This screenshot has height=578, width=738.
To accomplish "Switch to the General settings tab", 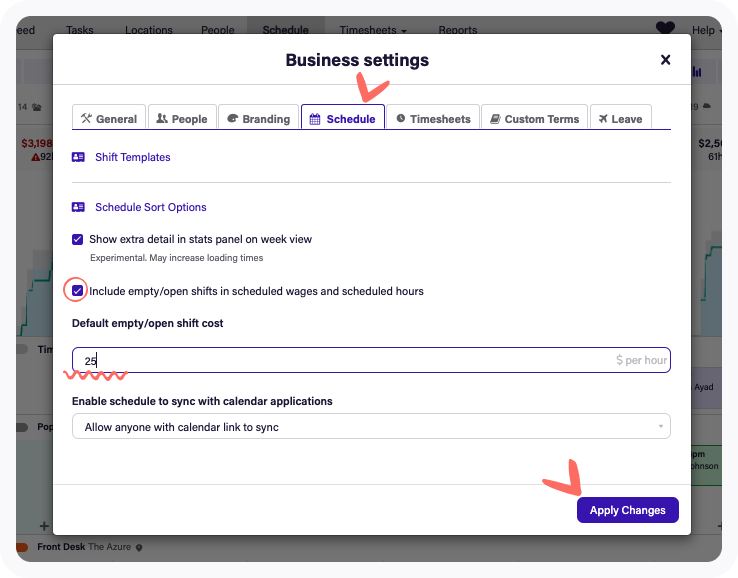I will pos(109,118).
